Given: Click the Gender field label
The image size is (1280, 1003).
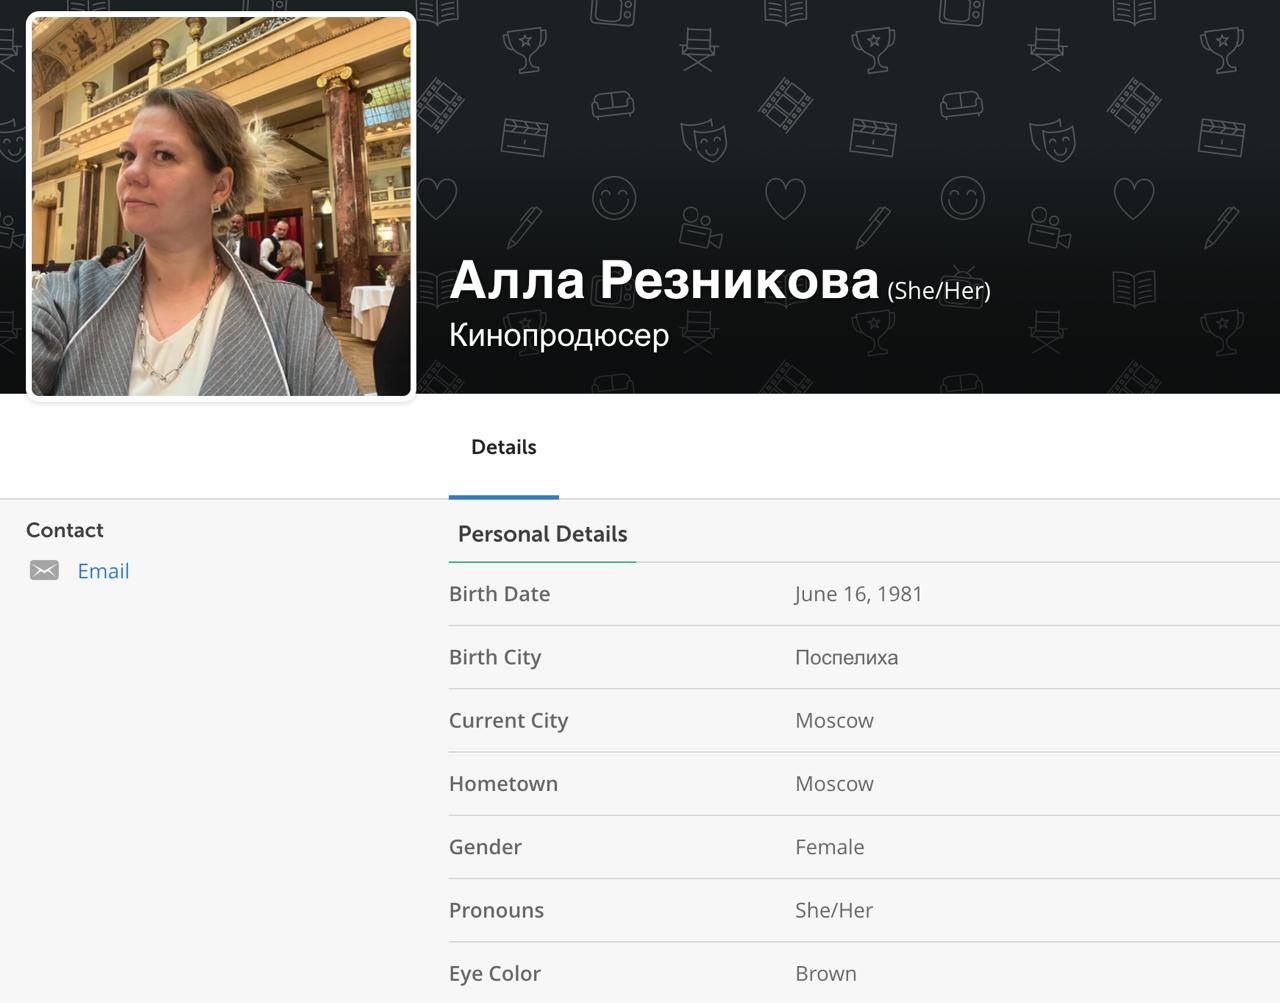Looking at the screenshot, I should [x=485, y=847].
